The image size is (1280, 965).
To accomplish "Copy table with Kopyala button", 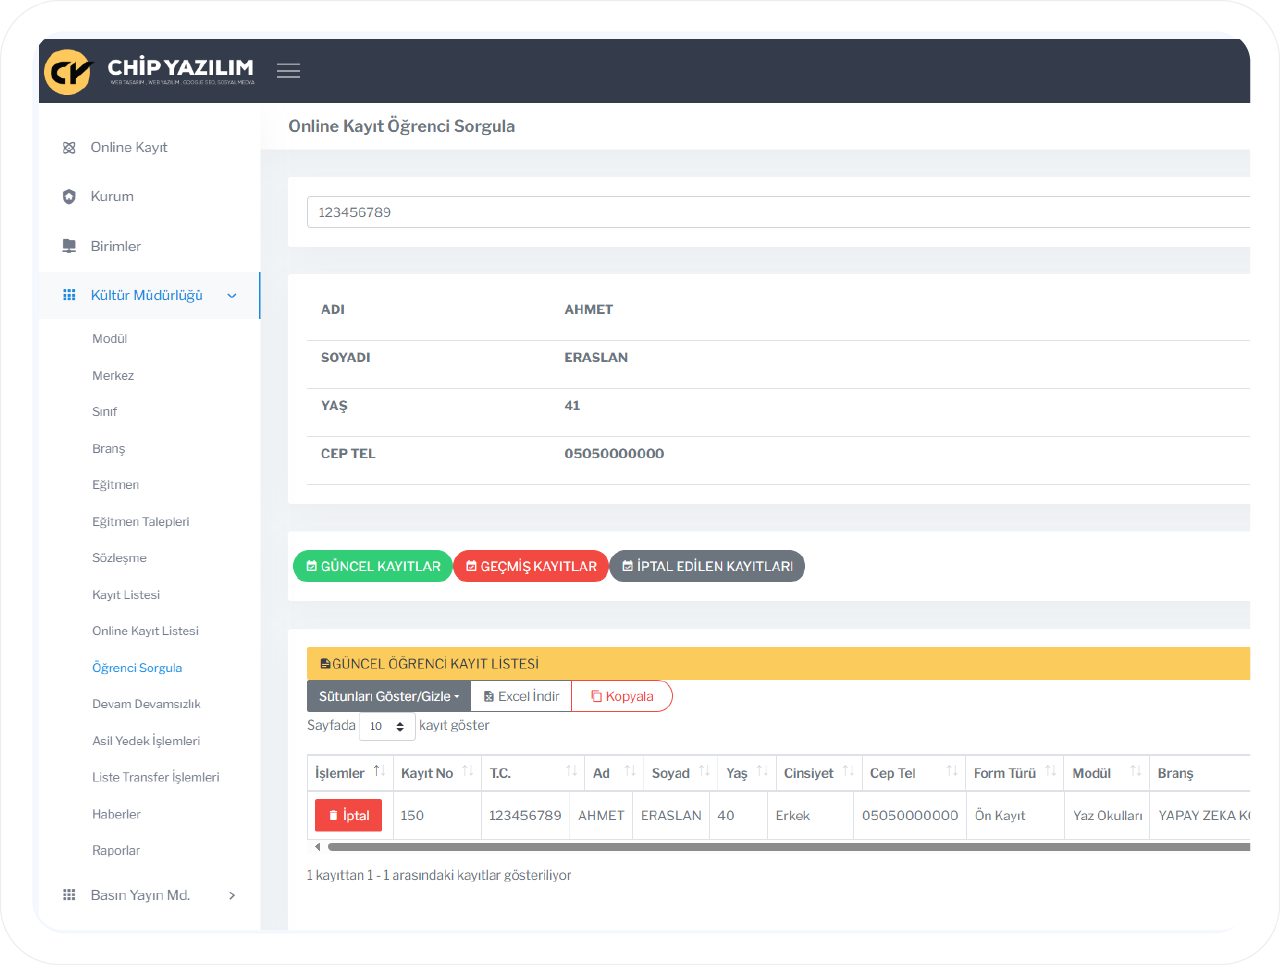I will 622,697.
